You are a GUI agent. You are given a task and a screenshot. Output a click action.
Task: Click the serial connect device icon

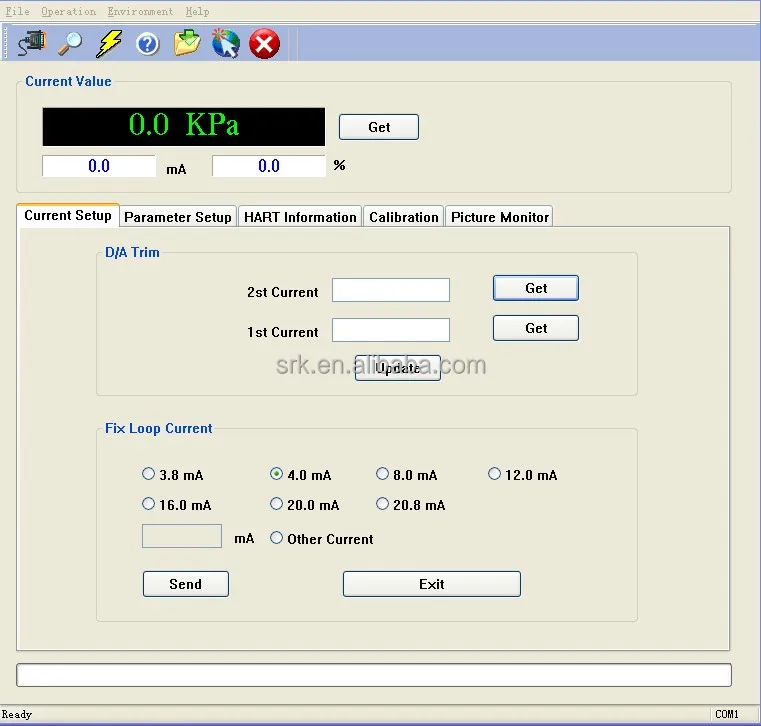pos(33,43)
